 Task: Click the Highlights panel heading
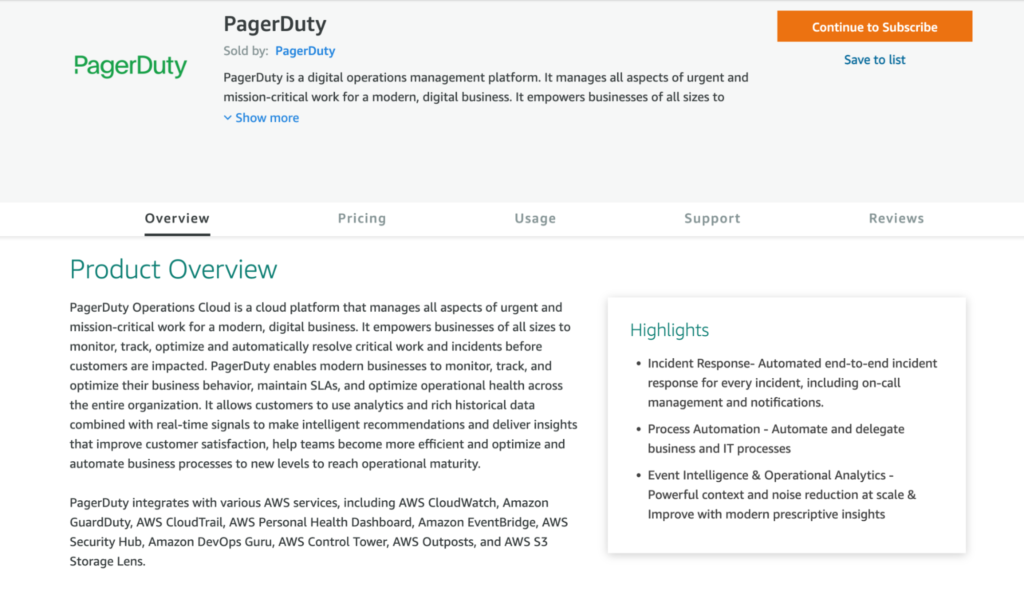668,330
